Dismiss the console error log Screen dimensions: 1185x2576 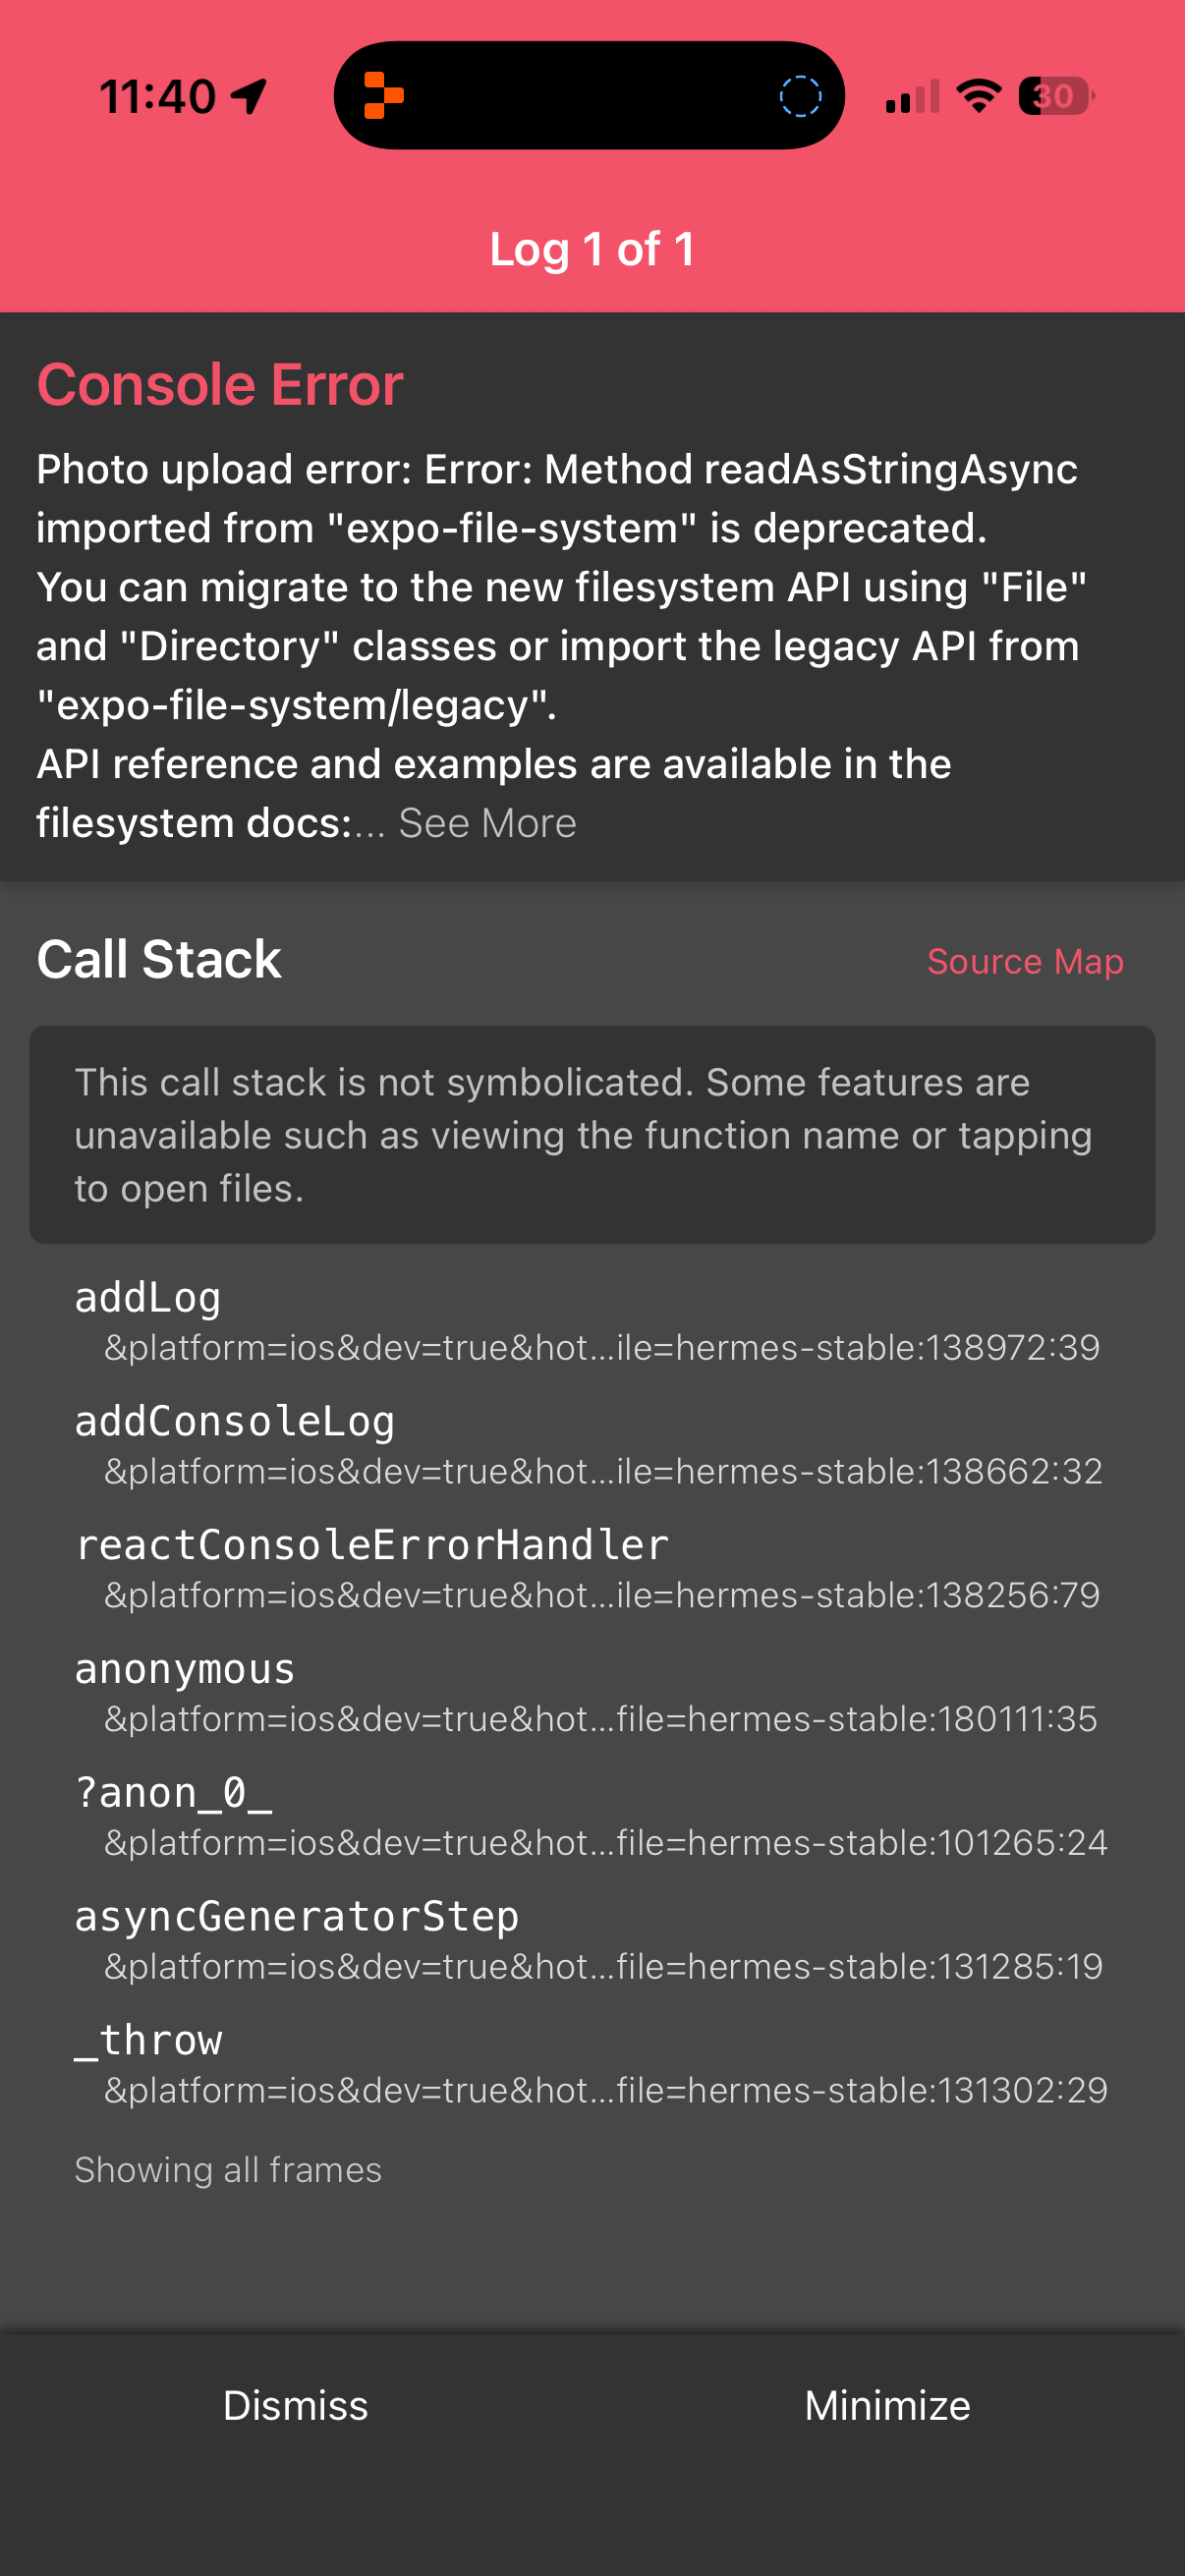[x=296, y=2404]
